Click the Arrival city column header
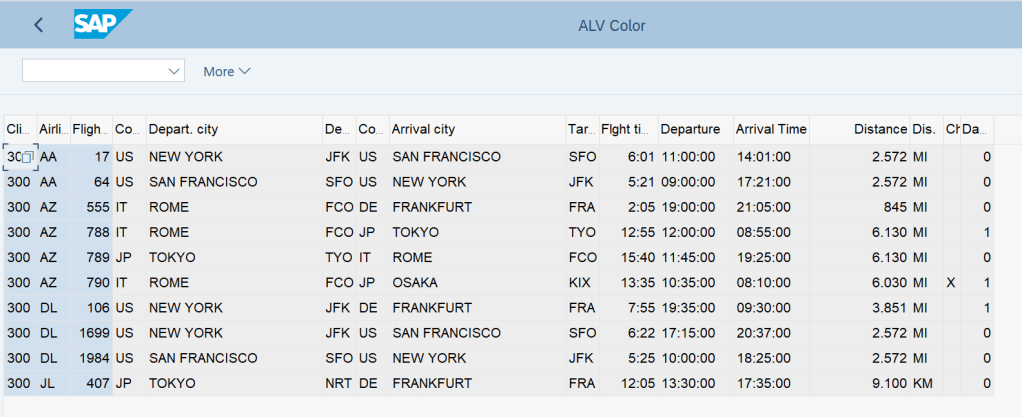Image resolution: width=1022 pixels, height=417 pixels. tap(423, 129)
